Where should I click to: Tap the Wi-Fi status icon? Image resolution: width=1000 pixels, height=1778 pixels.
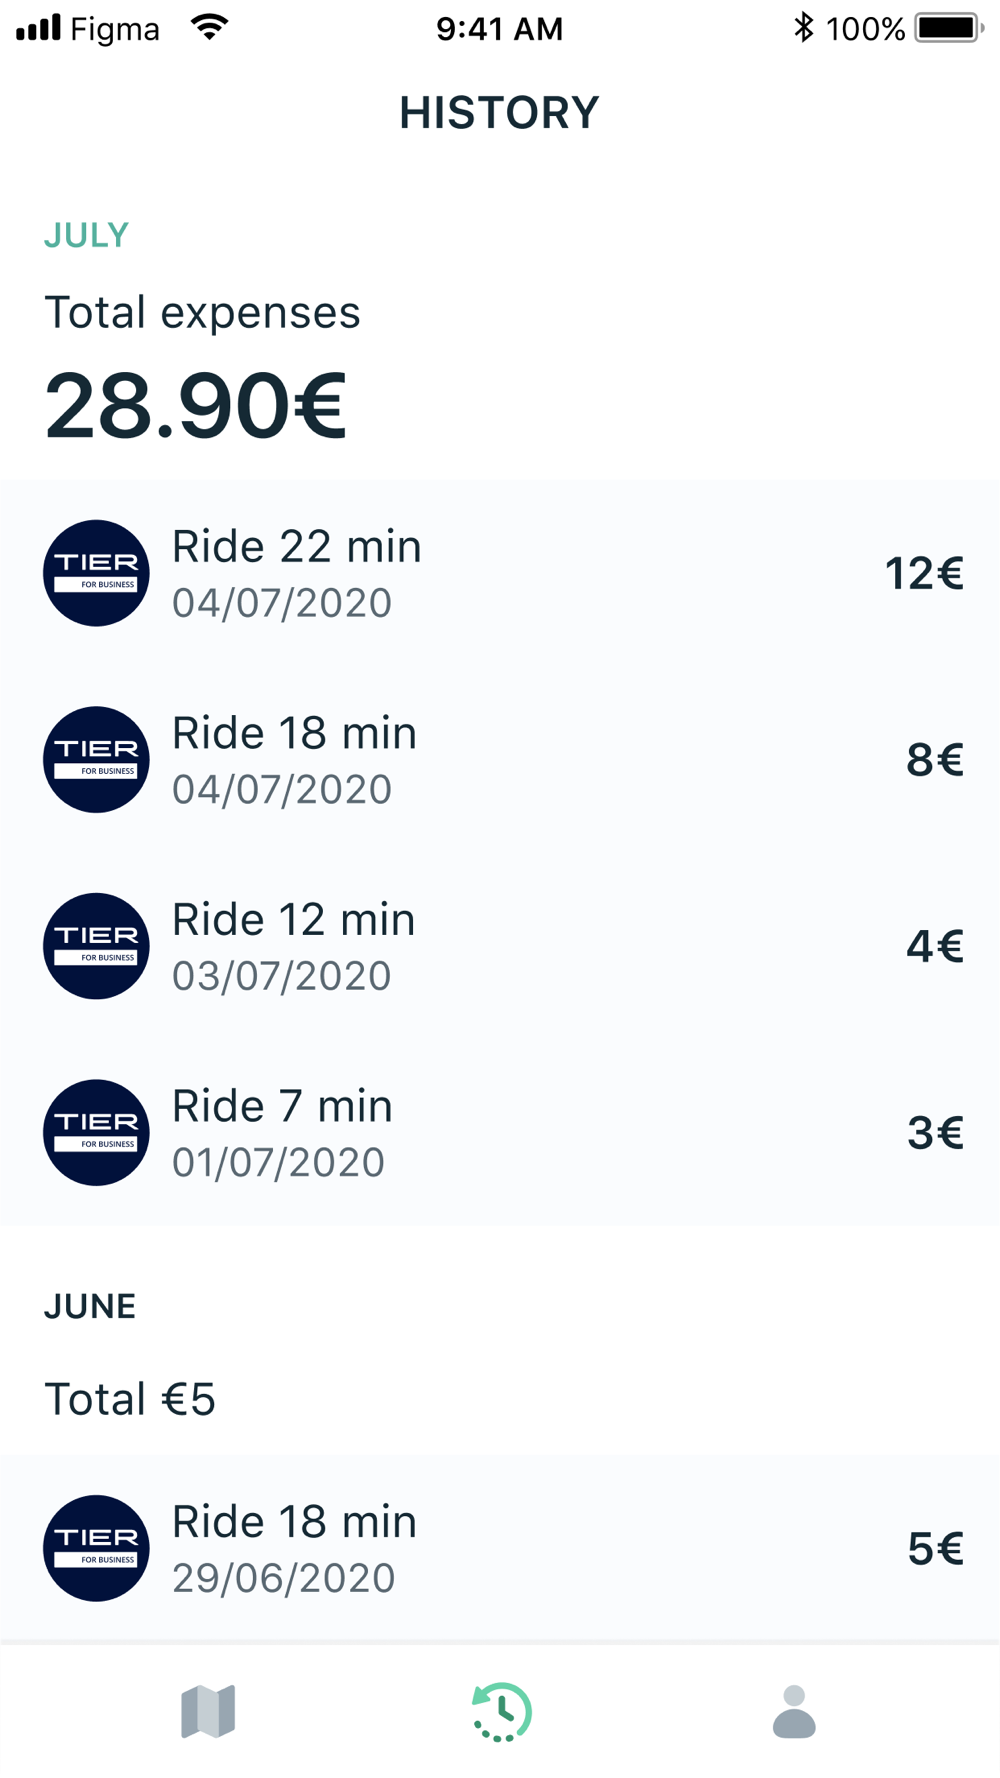(209, 28)
